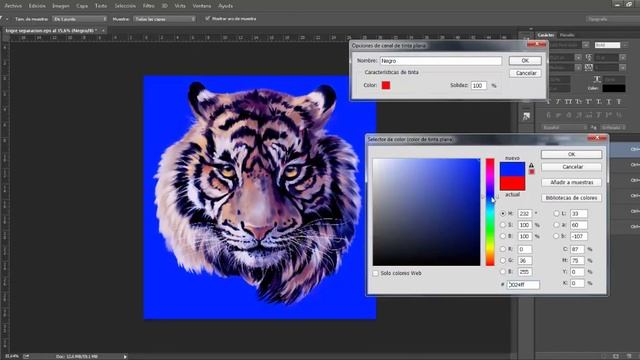Select the H hue radio button

coord(503,213)
